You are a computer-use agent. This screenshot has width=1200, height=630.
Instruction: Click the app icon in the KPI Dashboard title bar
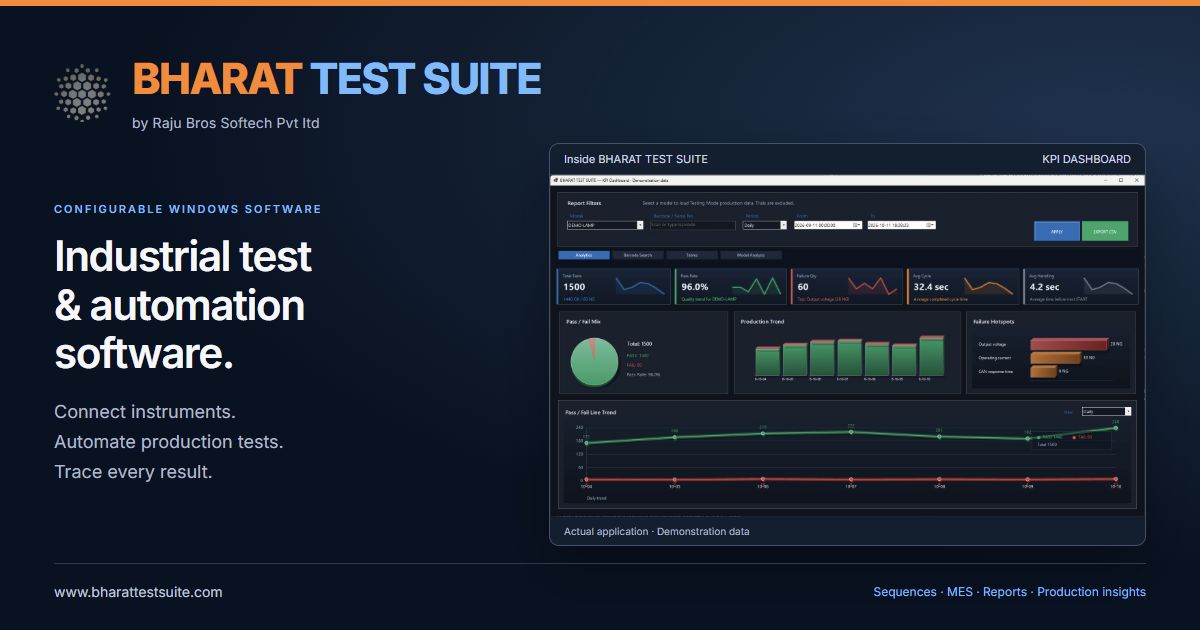[555, 180]
